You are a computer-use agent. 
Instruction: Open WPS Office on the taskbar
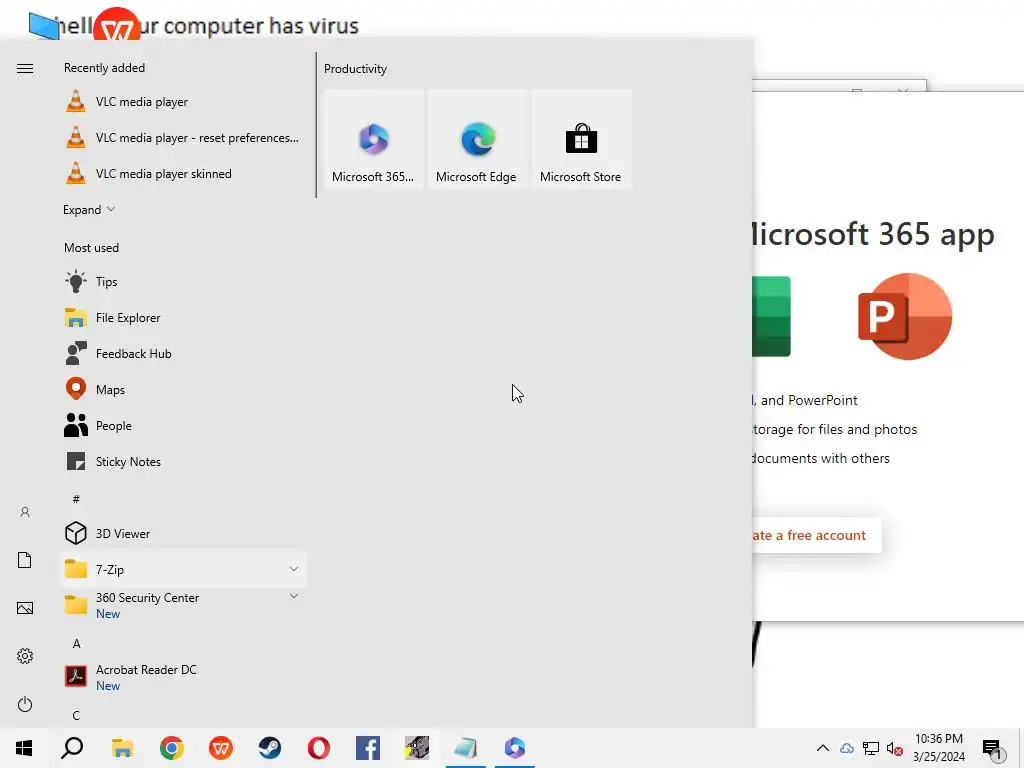coord(221,748)
